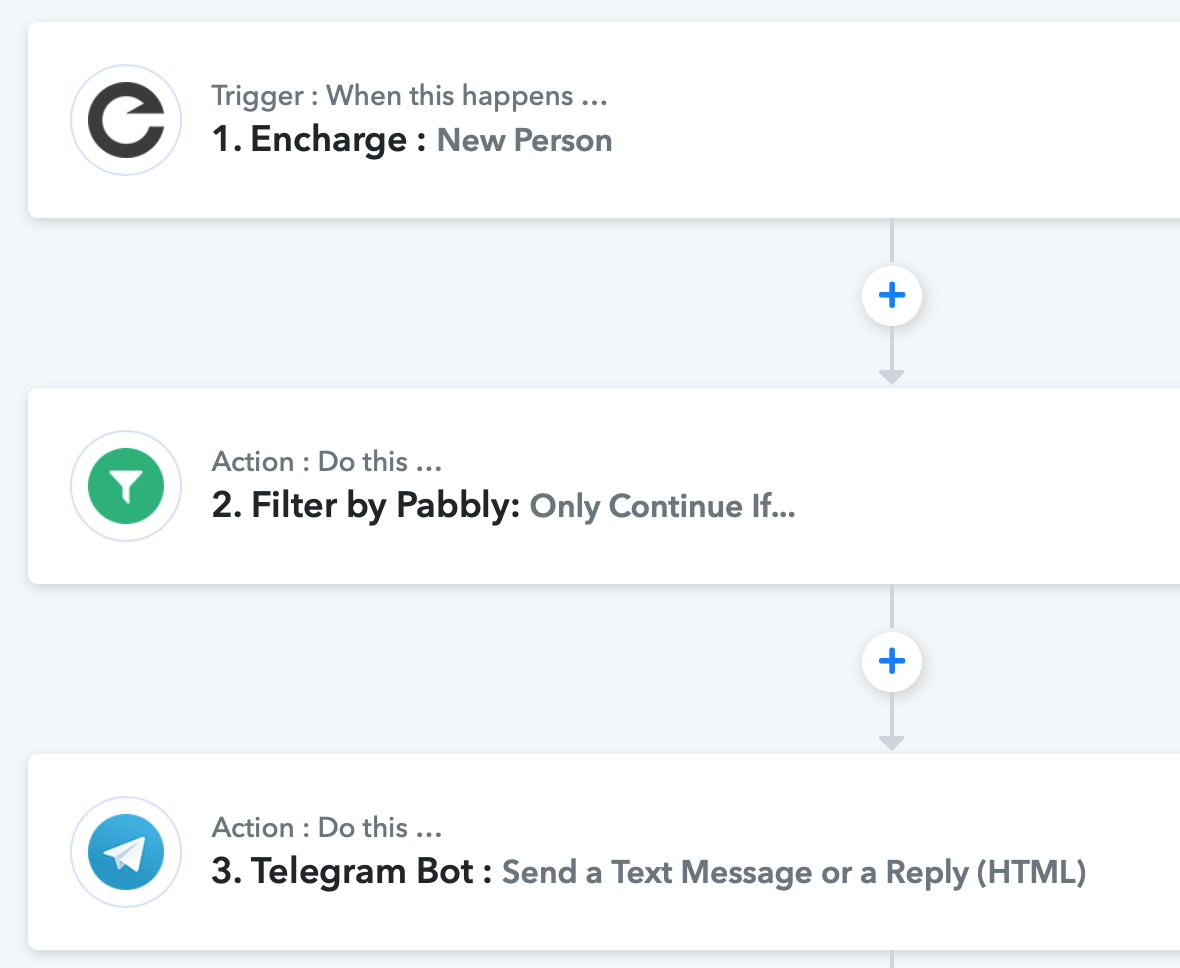The width and height of the screenshot is (1180, 968).
Task: Open the "2. Filter by Pabbly" step title
Action: point(366,505)
